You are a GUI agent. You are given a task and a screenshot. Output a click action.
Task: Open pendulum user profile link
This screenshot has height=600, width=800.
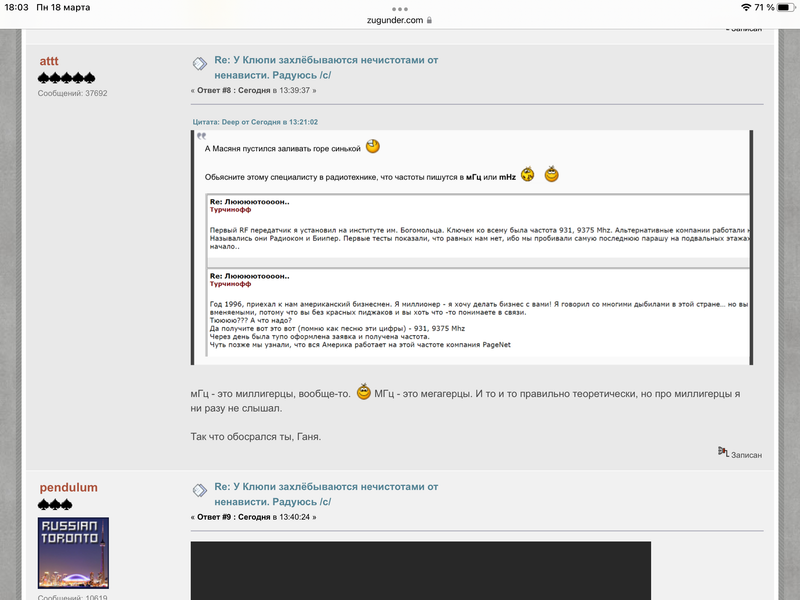click(x=68, y=488)
